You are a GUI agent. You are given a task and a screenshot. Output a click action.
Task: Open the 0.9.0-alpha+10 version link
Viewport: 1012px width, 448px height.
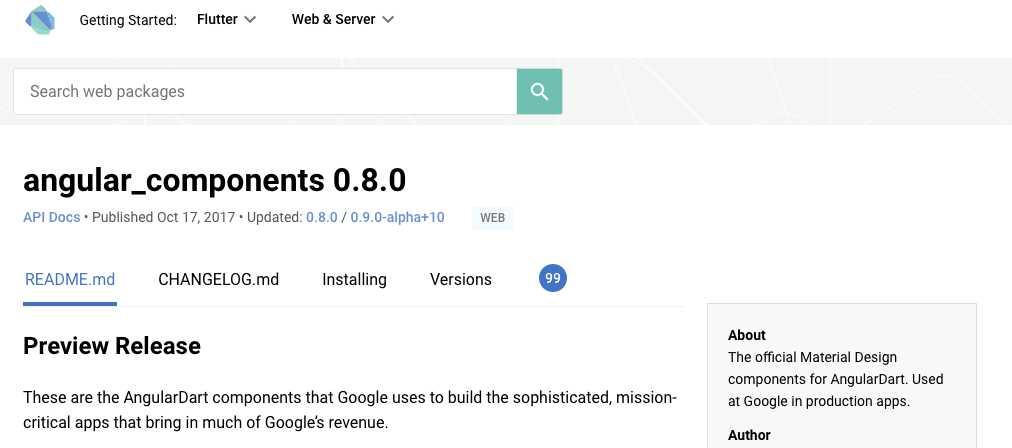[x=398, y=217]
